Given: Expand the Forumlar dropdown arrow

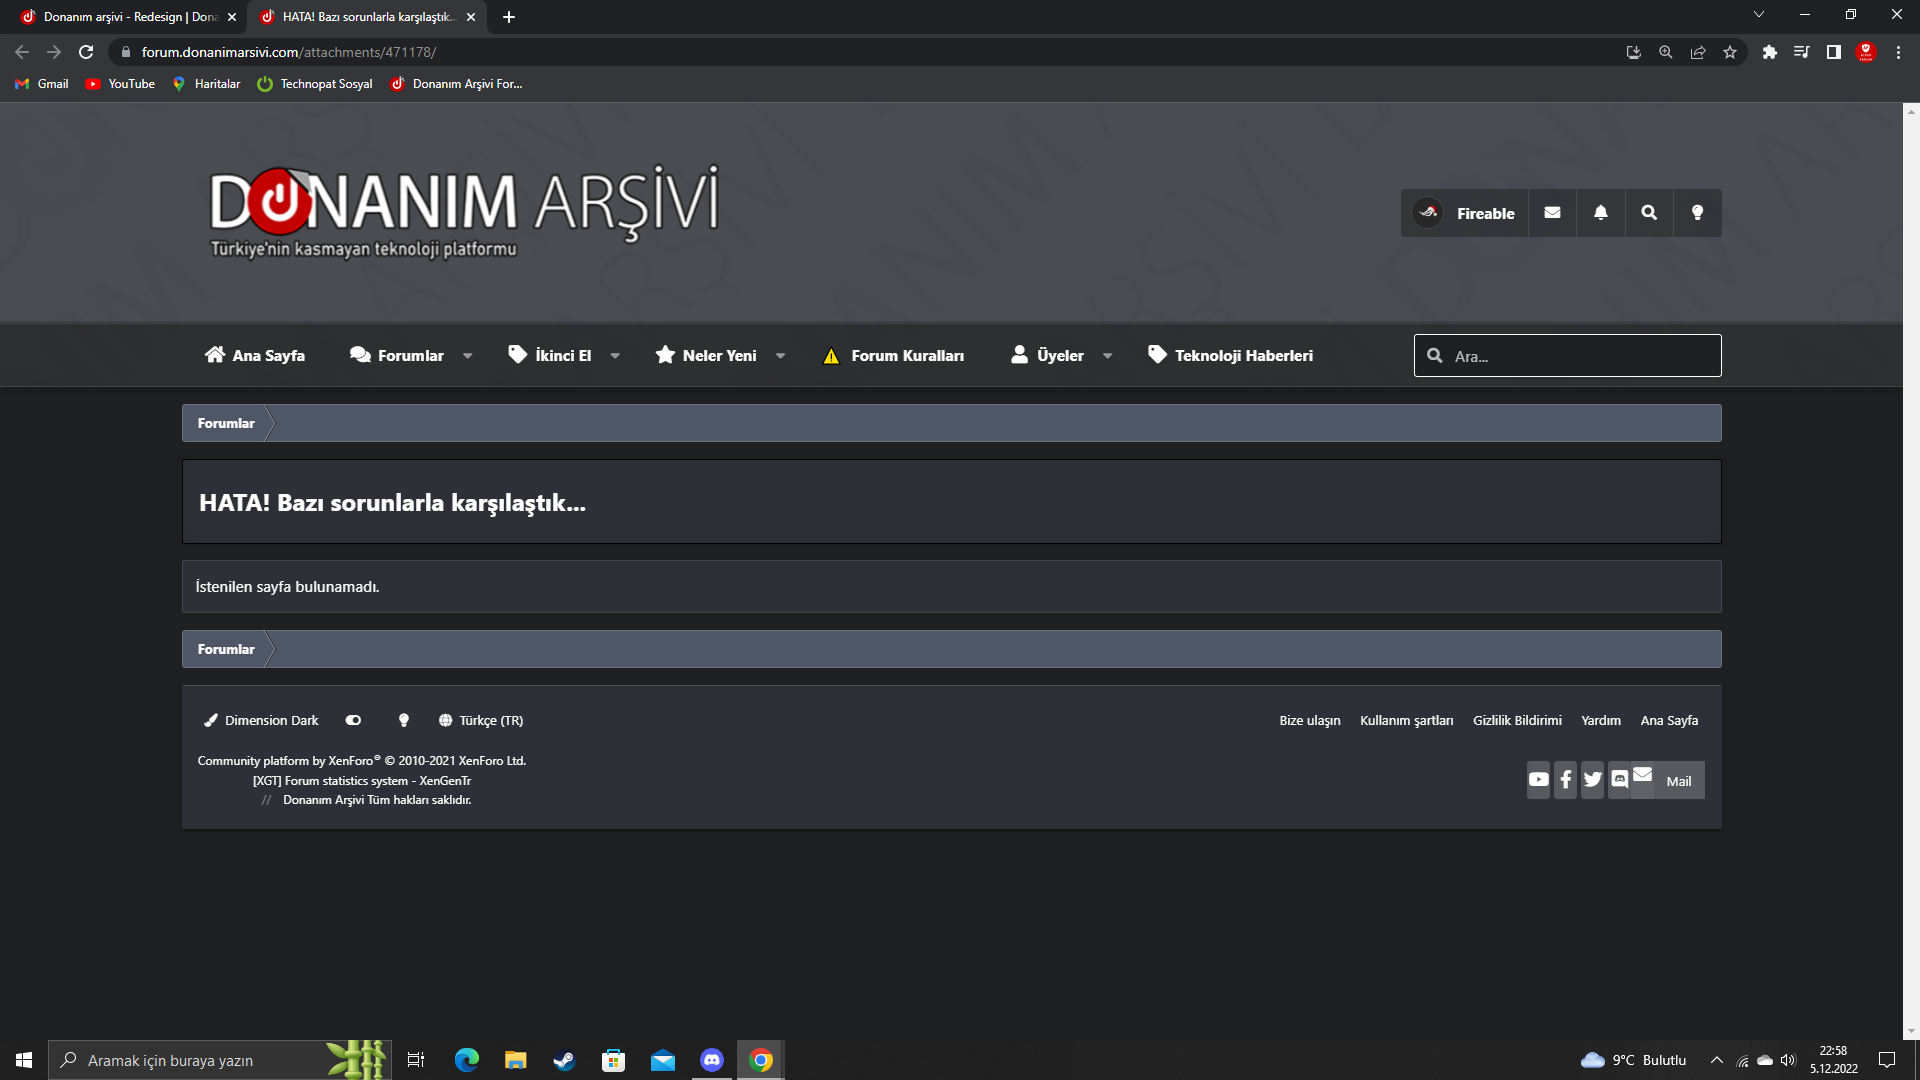Looking at the screenshot, I should 467,356.
